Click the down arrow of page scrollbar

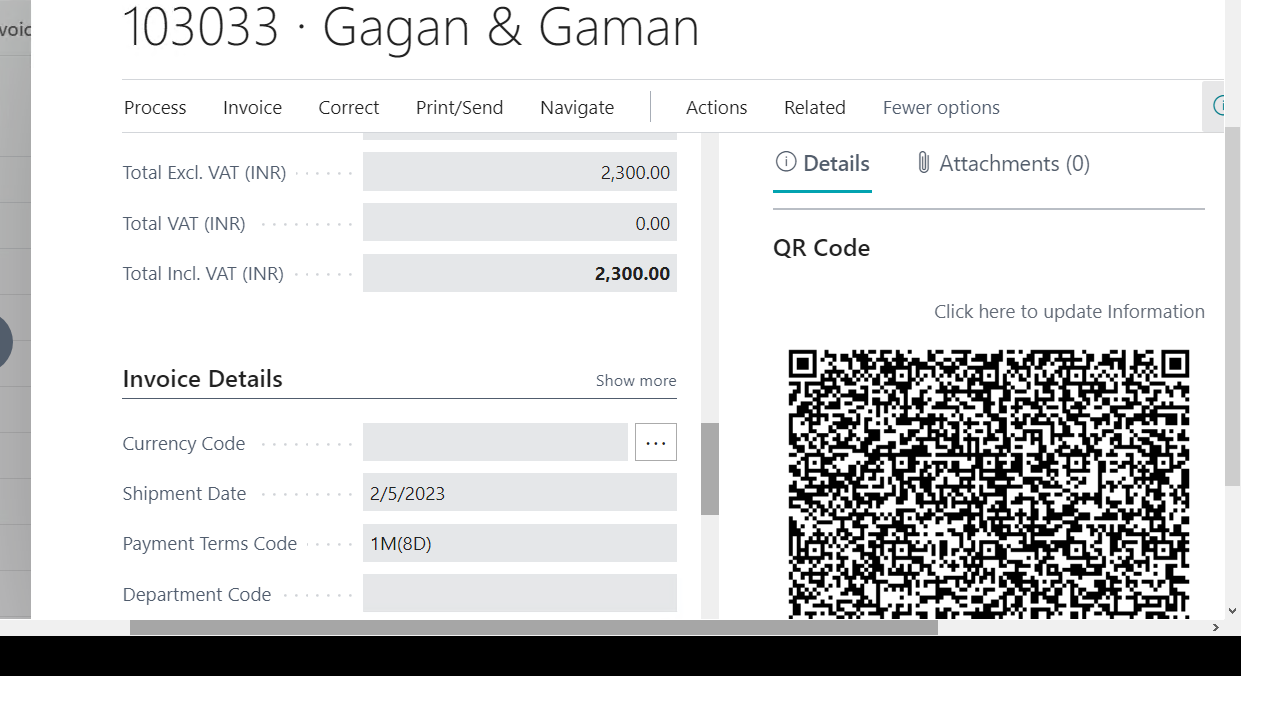point(1232,610)
